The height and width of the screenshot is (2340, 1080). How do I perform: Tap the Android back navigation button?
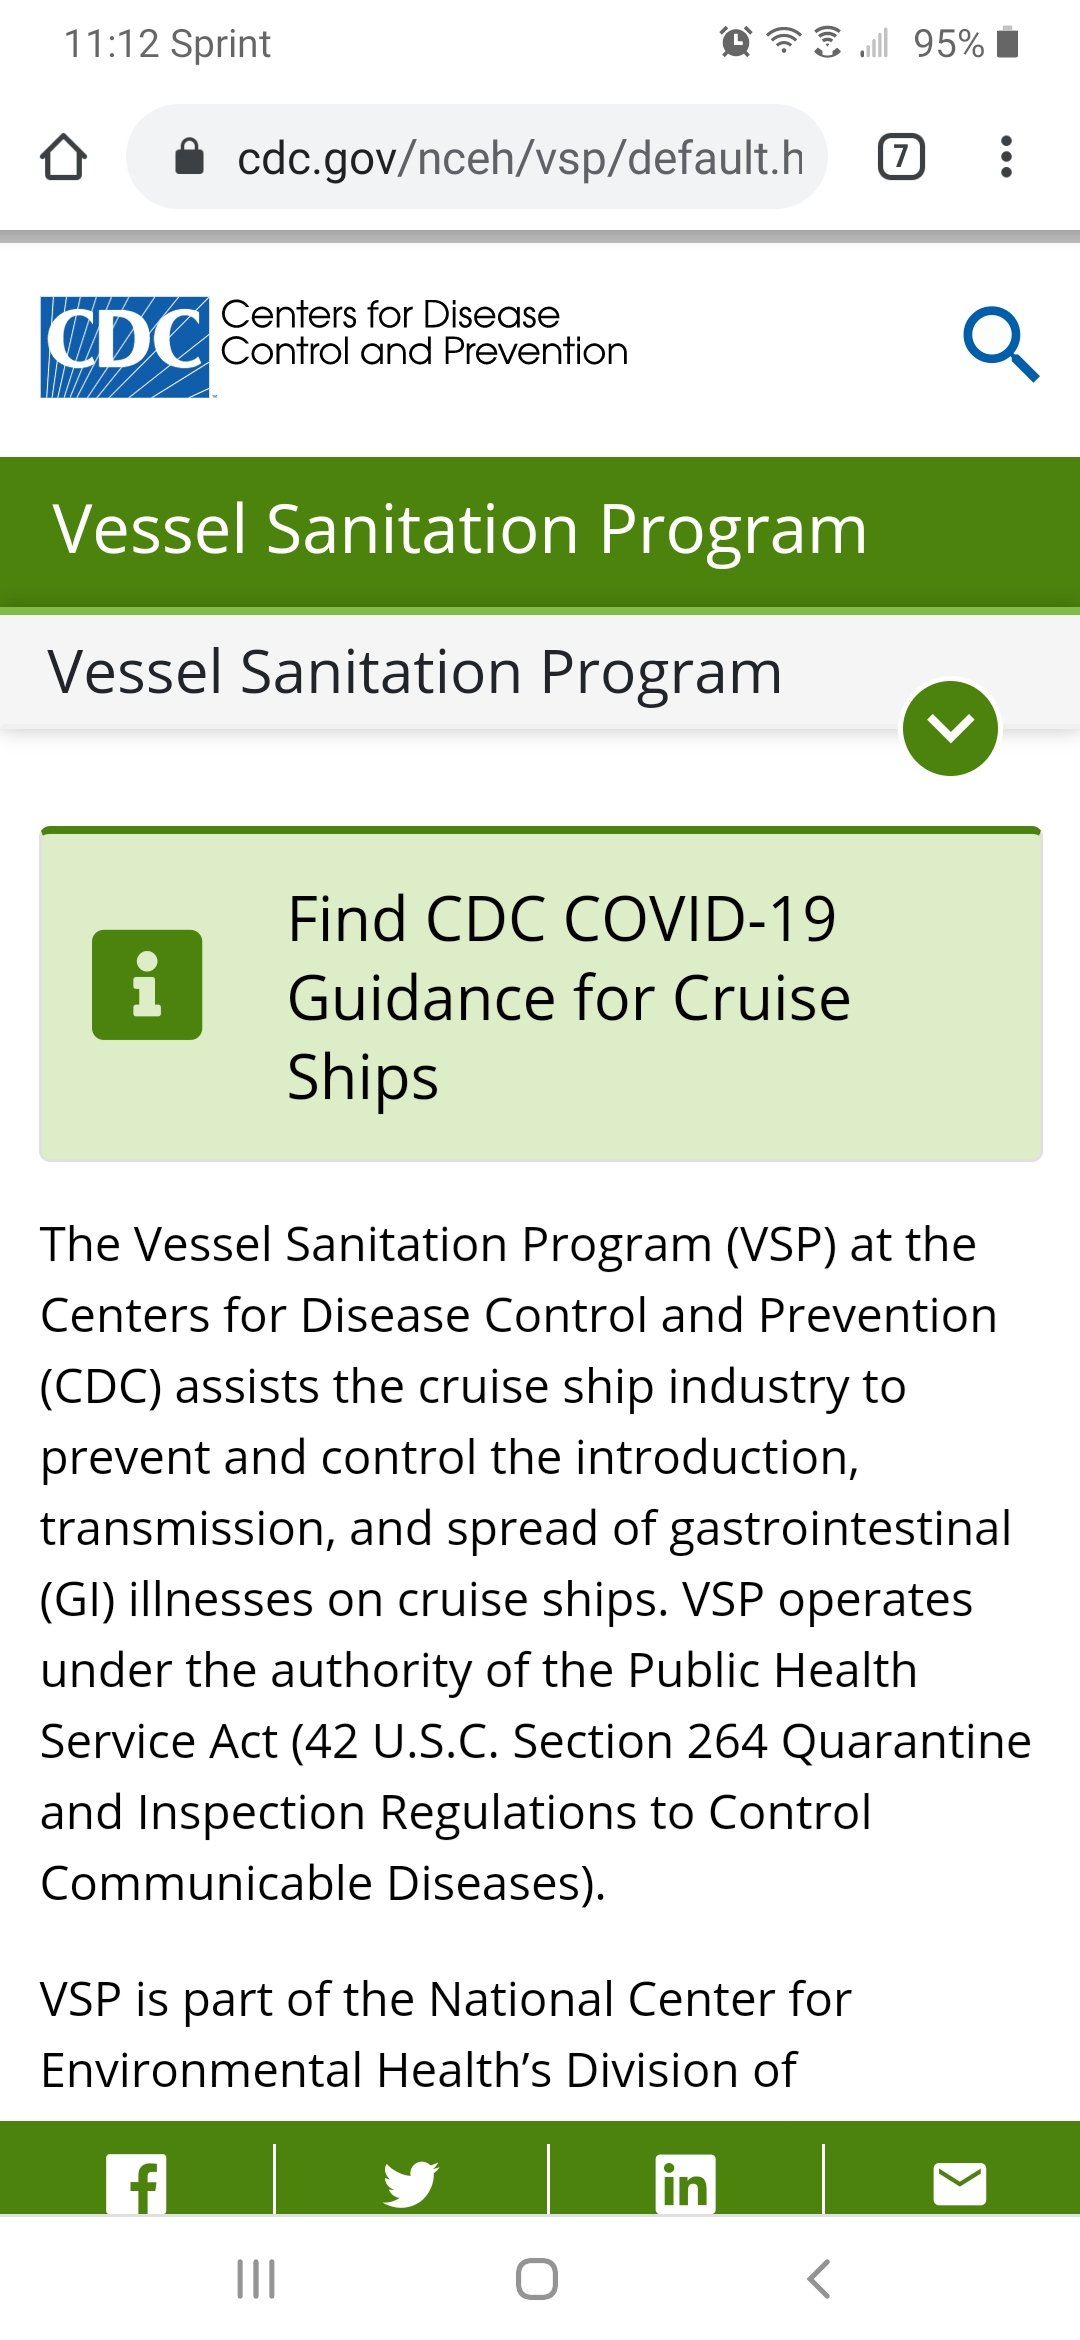(819, 2279)
